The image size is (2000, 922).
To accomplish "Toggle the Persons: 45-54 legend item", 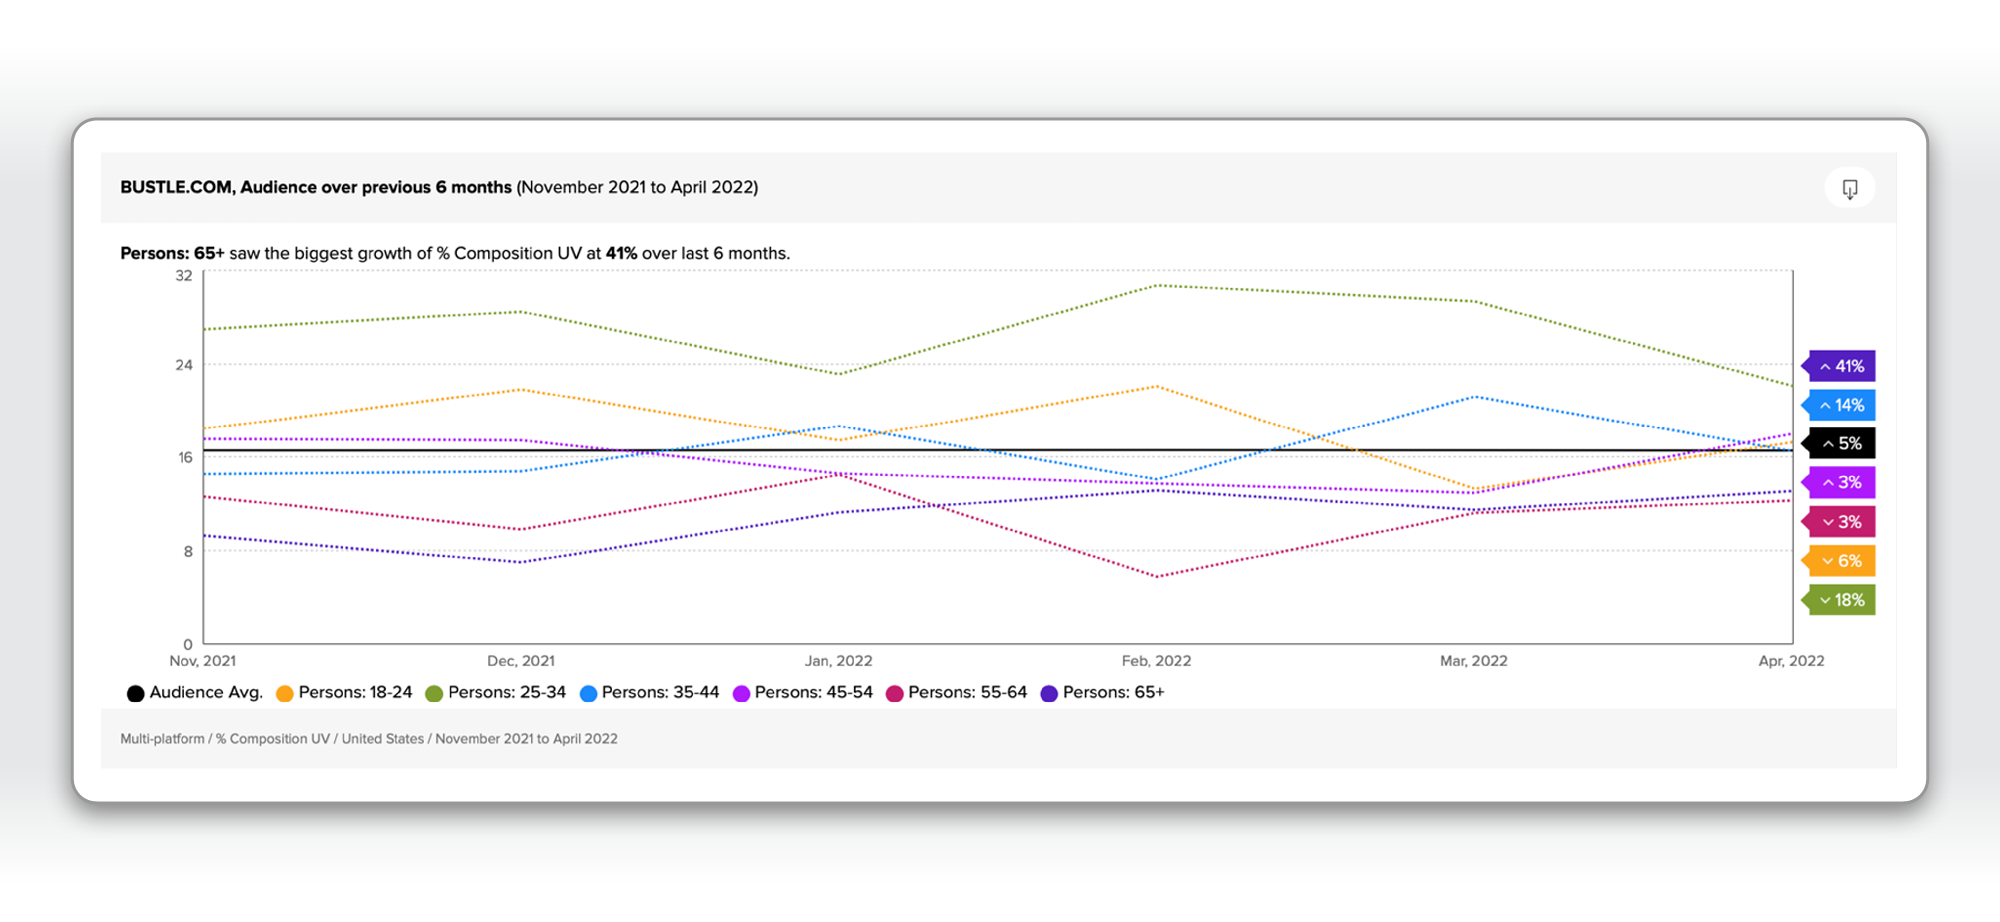I will click(803, 693).
